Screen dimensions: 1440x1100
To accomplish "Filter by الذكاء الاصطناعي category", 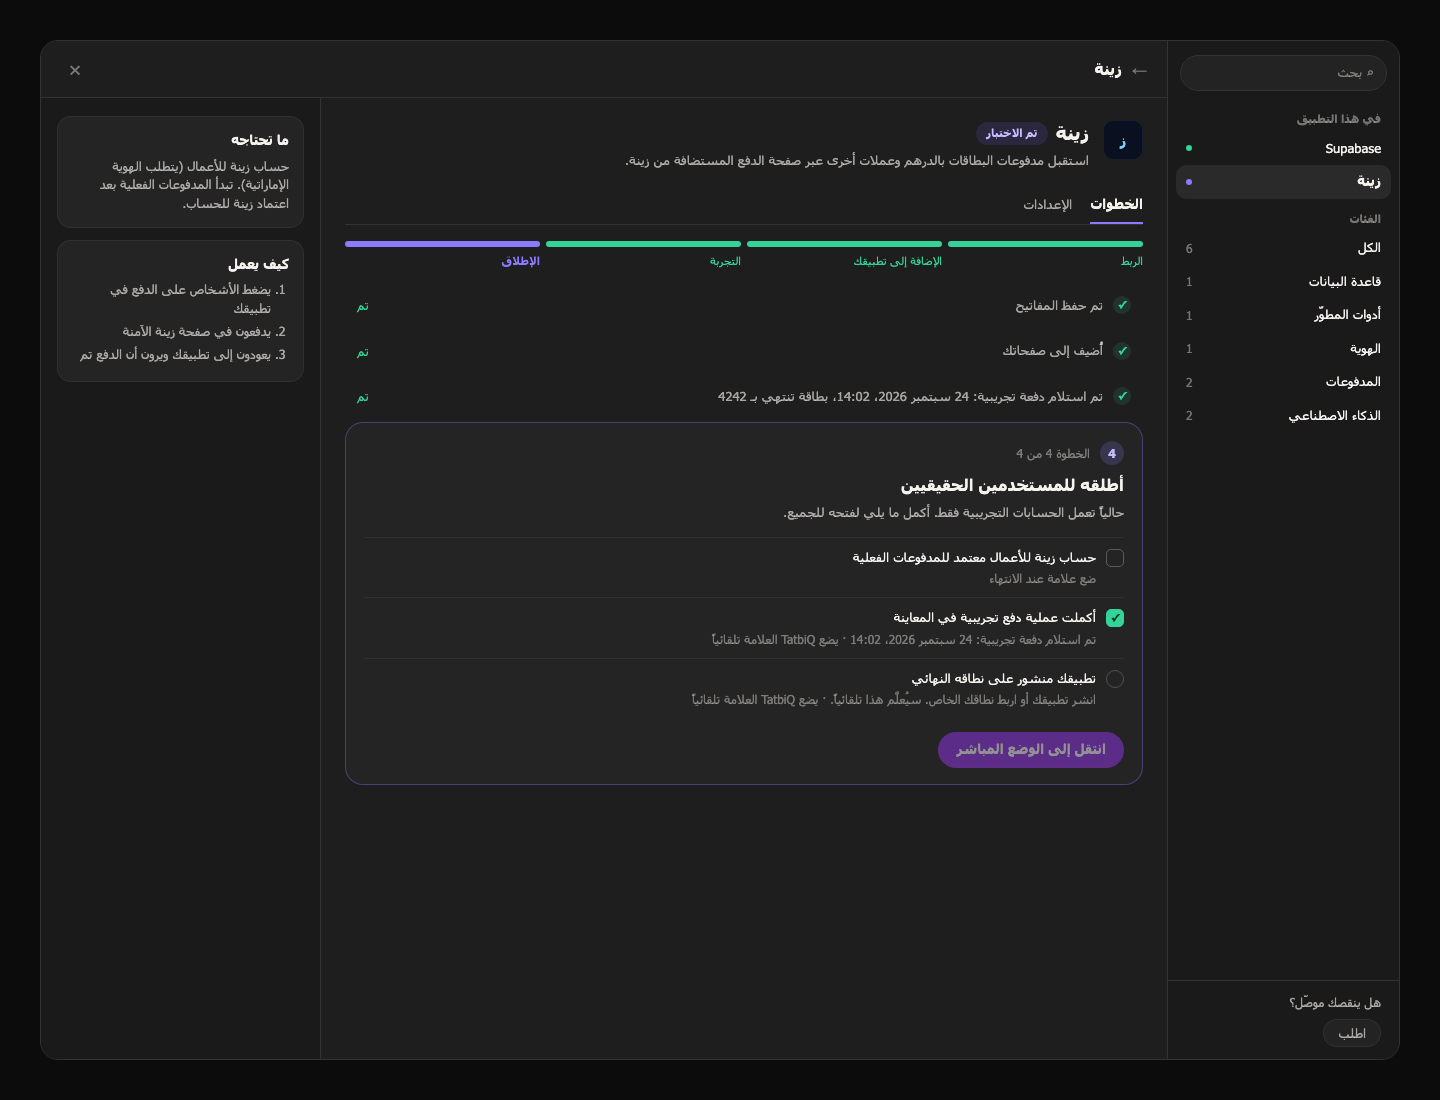I will pyautogui.click(x=1283, y=416).
